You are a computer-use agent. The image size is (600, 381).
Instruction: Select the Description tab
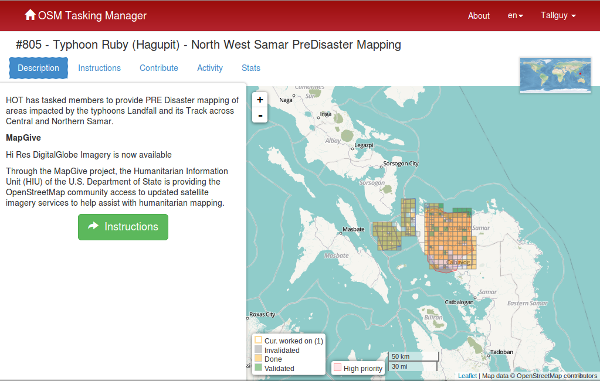[38, 68]
